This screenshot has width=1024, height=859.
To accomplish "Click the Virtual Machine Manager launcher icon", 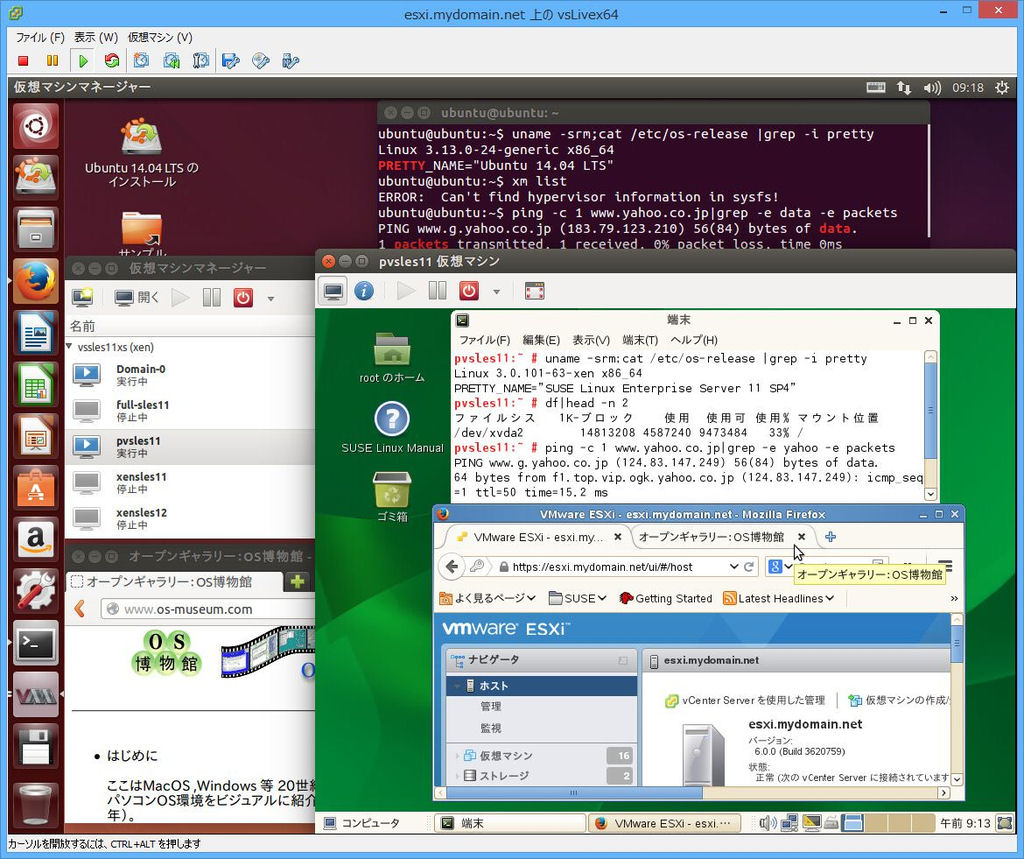I will click(36, 694).
